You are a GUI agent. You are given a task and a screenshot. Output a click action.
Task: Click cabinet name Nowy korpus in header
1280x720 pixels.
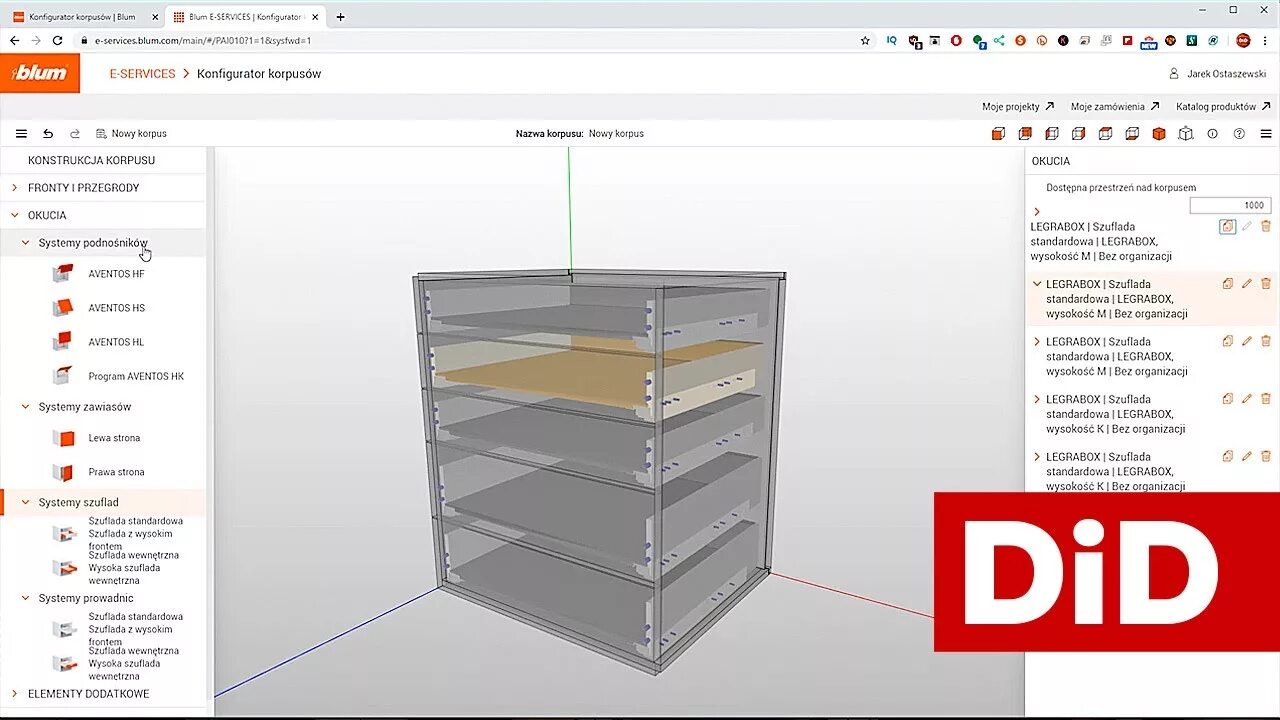coord(616,133)
